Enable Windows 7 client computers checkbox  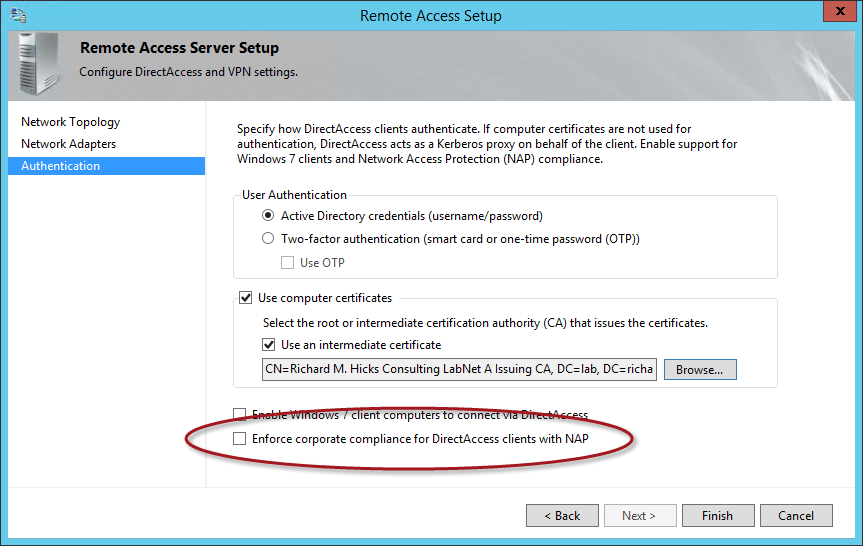pyautogui.click(x=239, y=414)
